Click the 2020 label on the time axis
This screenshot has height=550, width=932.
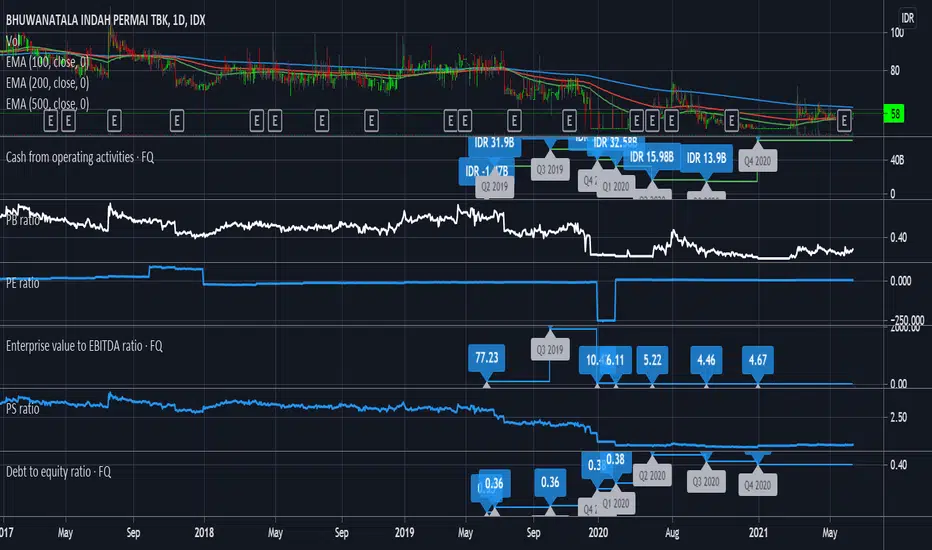point(598,533)
